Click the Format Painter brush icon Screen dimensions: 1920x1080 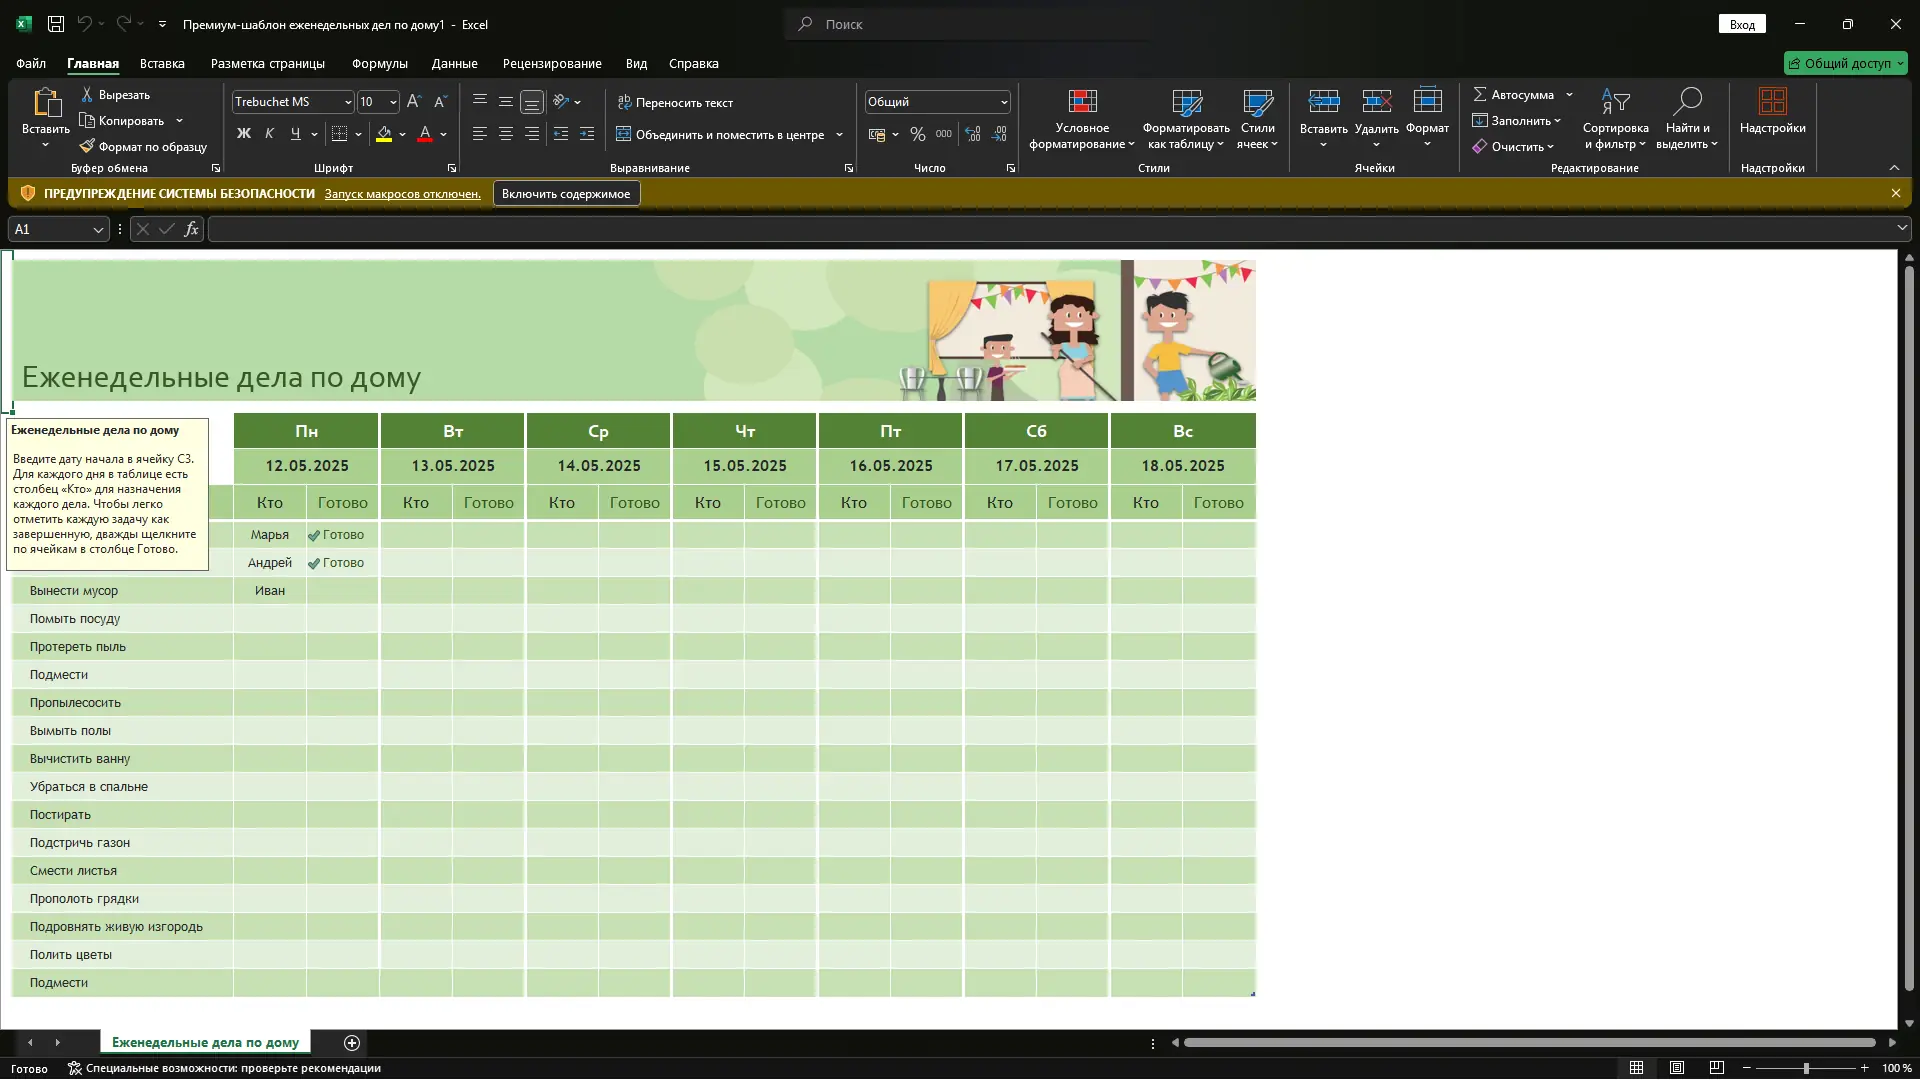88,147
